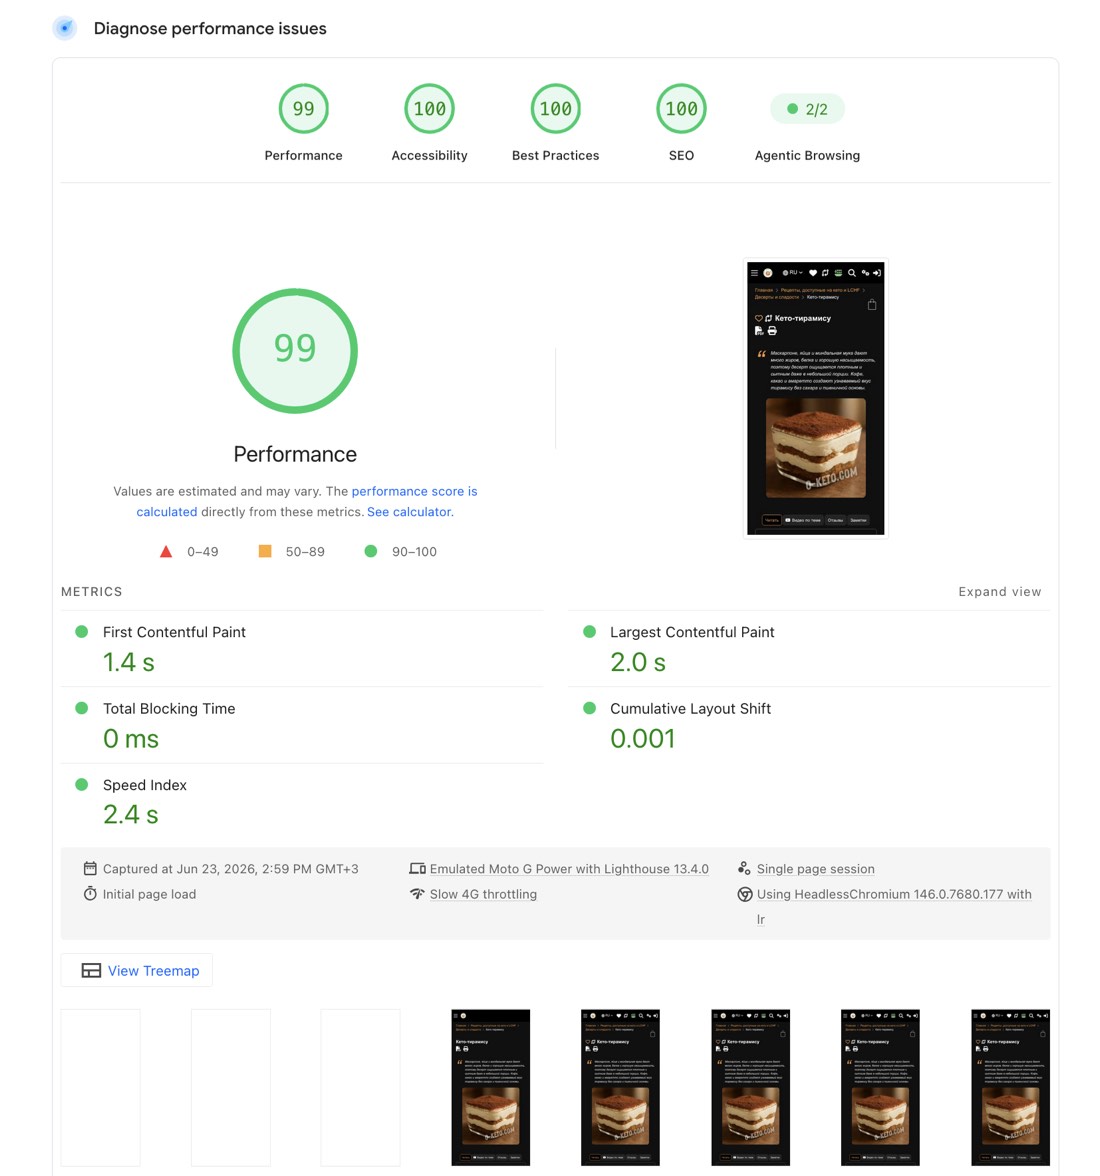
Task: Click the Best Practices label under its gauge
Action: (556, 155)
